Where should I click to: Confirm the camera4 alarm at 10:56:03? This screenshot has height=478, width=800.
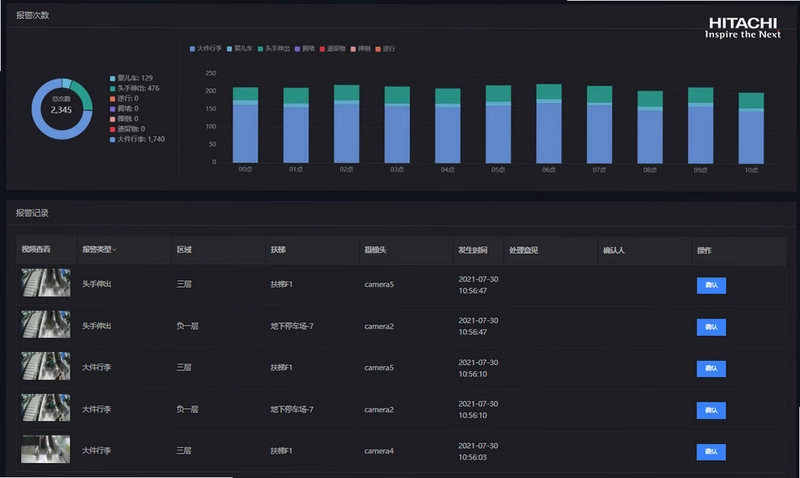711,451
